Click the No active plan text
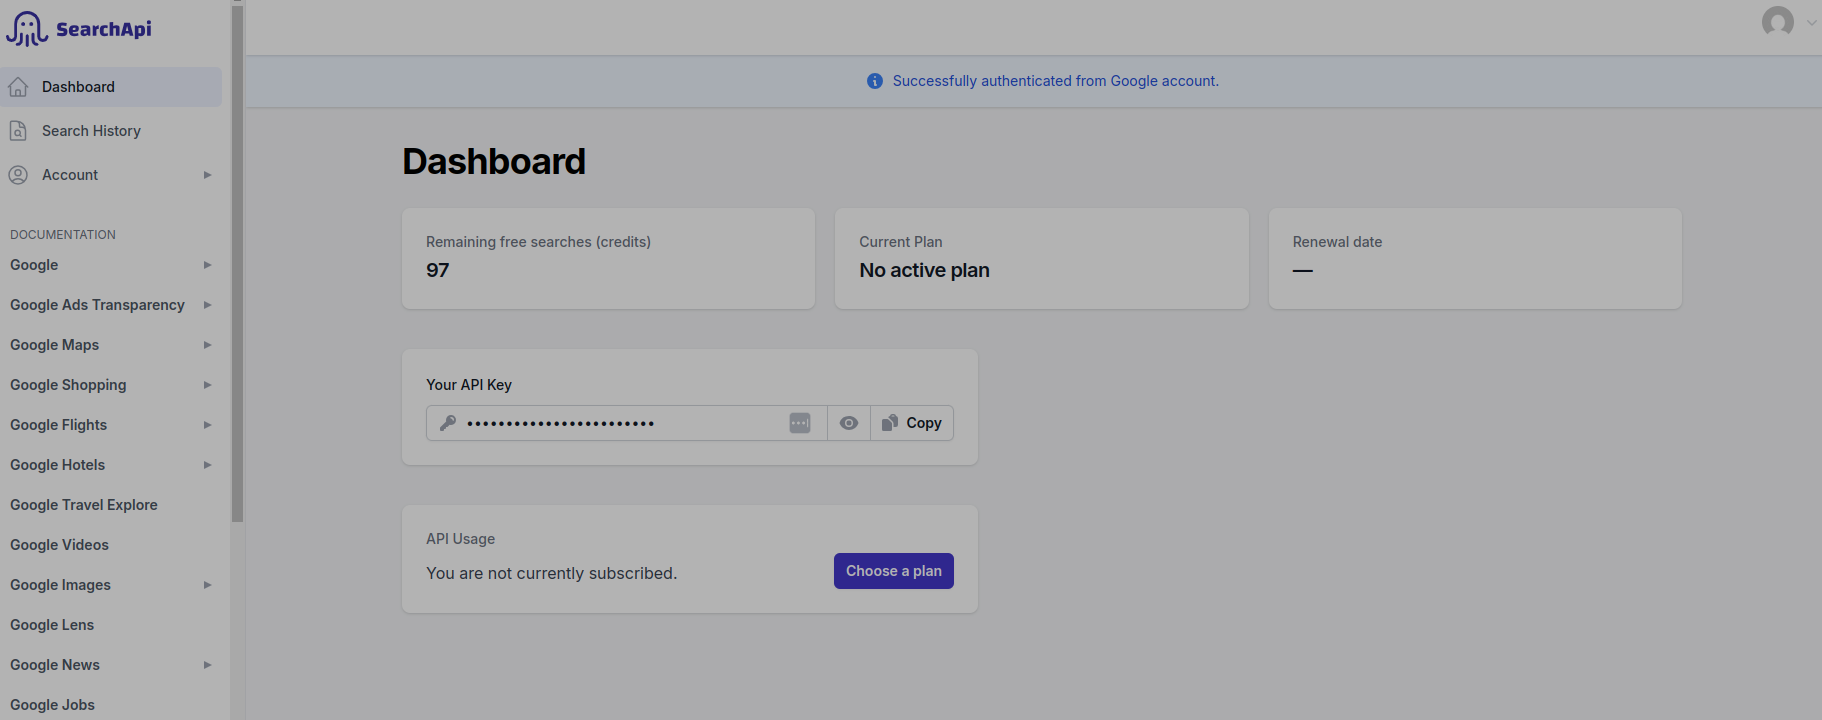 point(924,270)
